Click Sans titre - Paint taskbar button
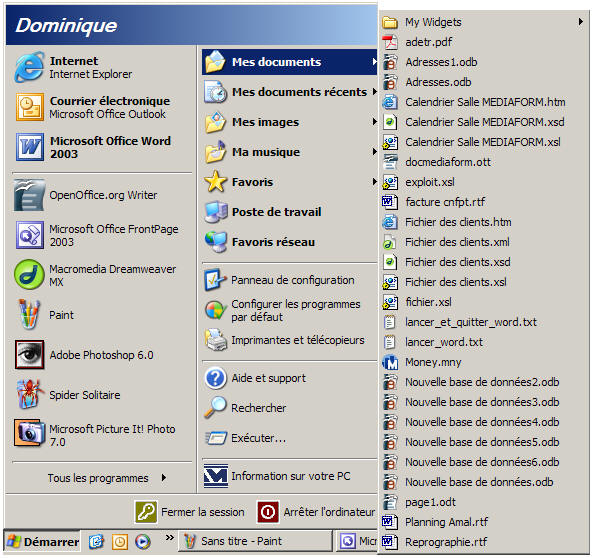 (256, 541)
